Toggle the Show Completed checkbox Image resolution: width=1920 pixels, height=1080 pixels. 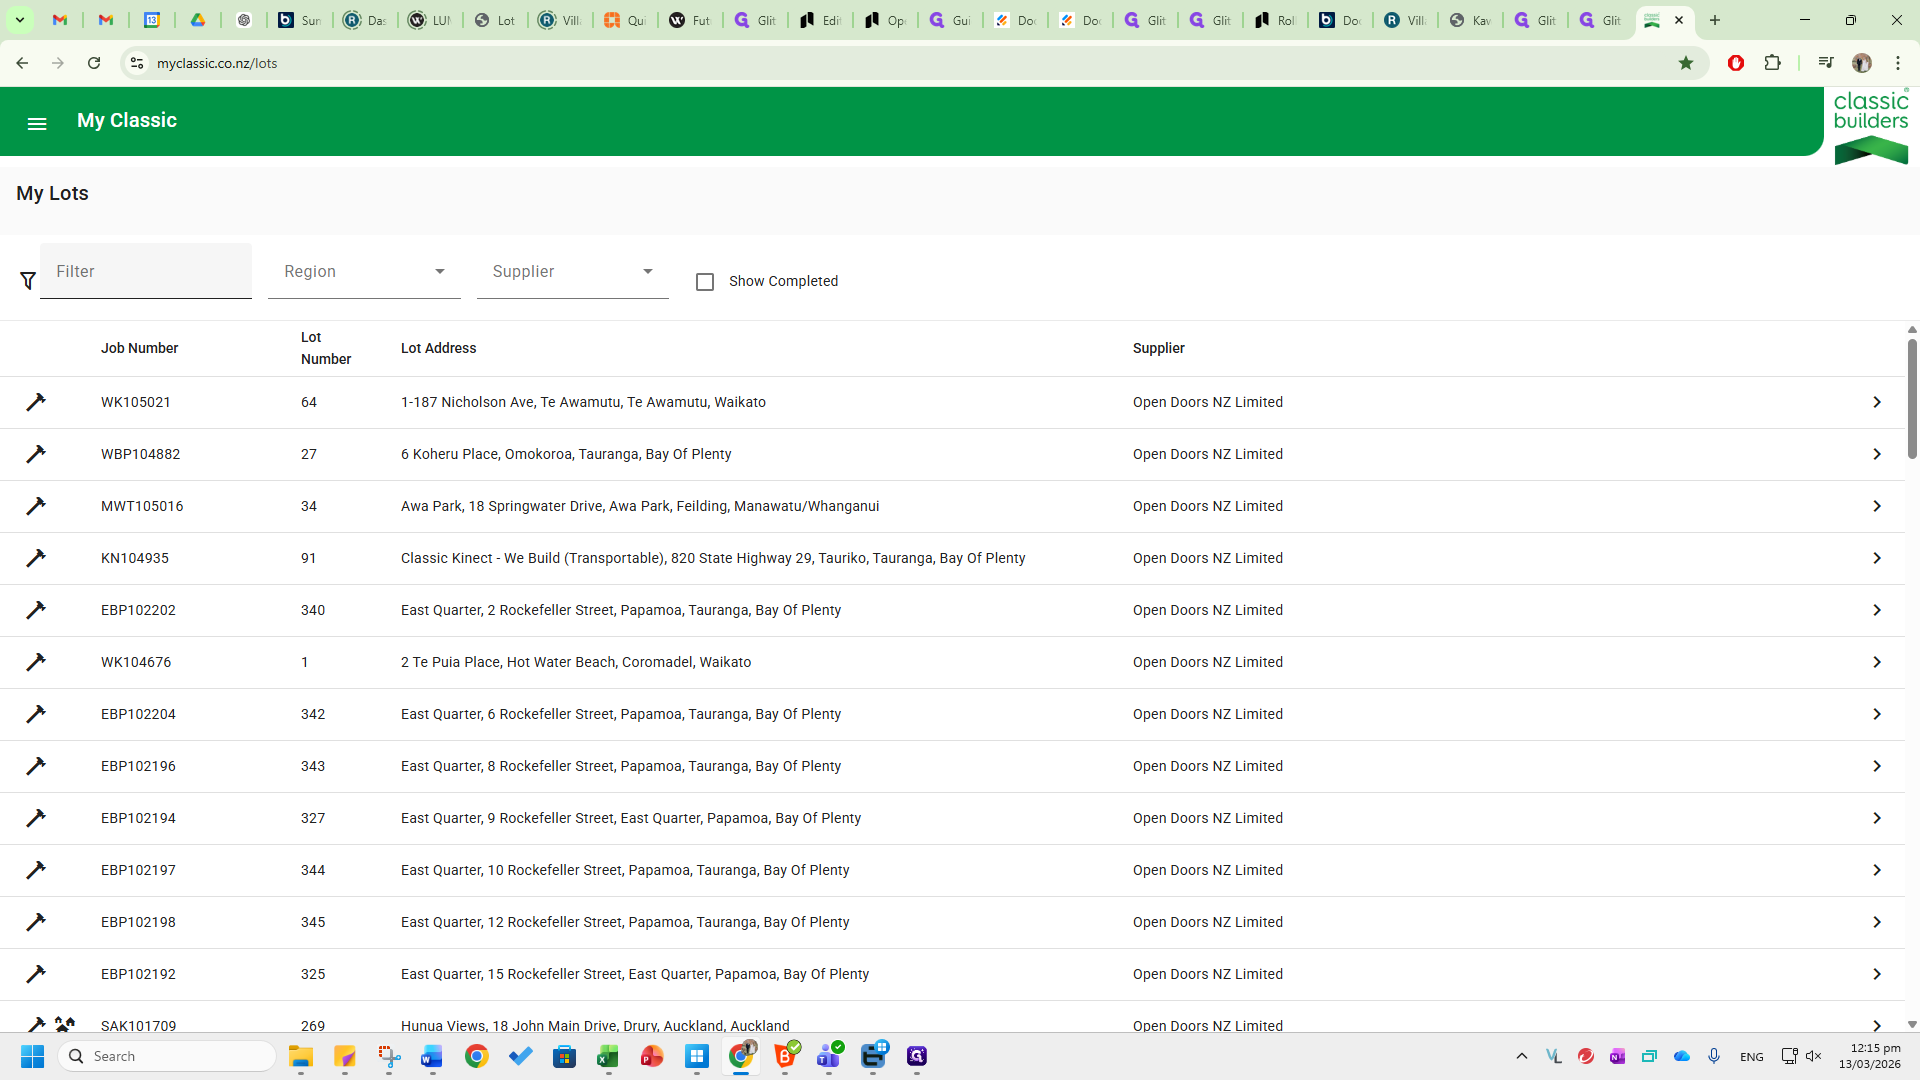(x=705, y=282)
